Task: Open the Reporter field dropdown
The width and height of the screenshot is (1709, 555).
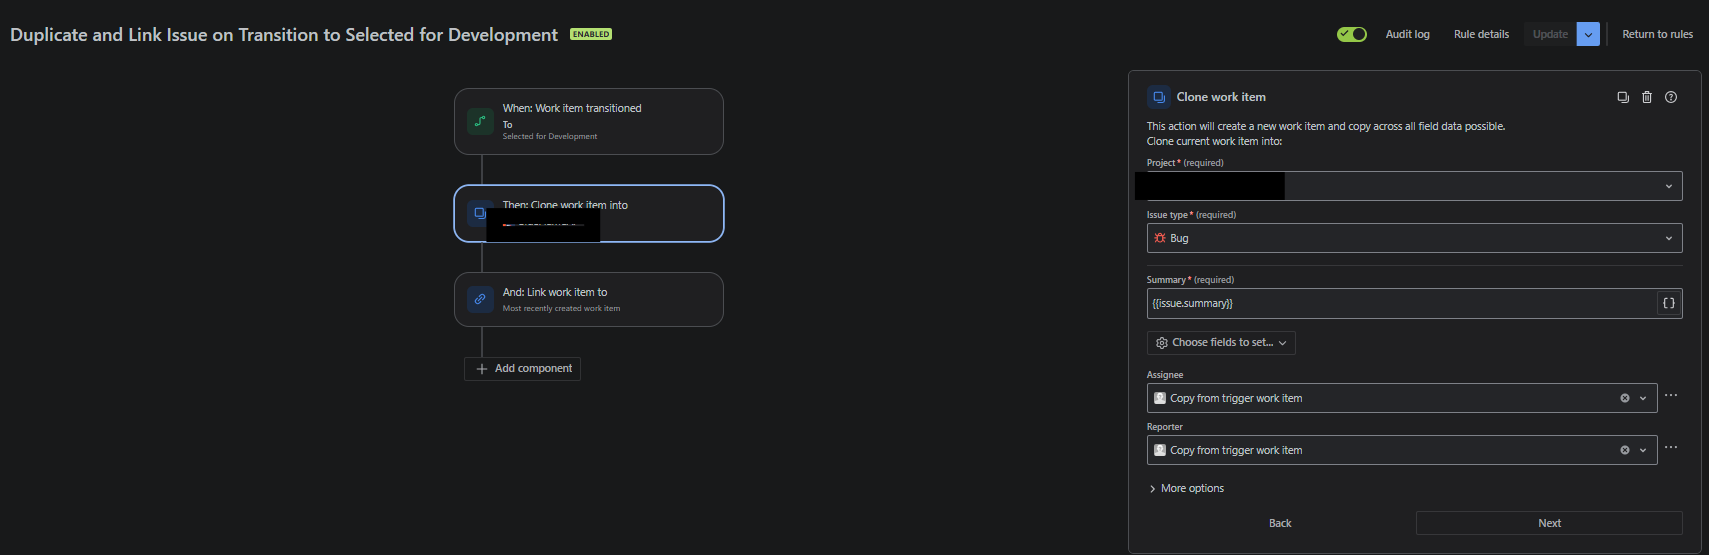Action: [1402, 450]
